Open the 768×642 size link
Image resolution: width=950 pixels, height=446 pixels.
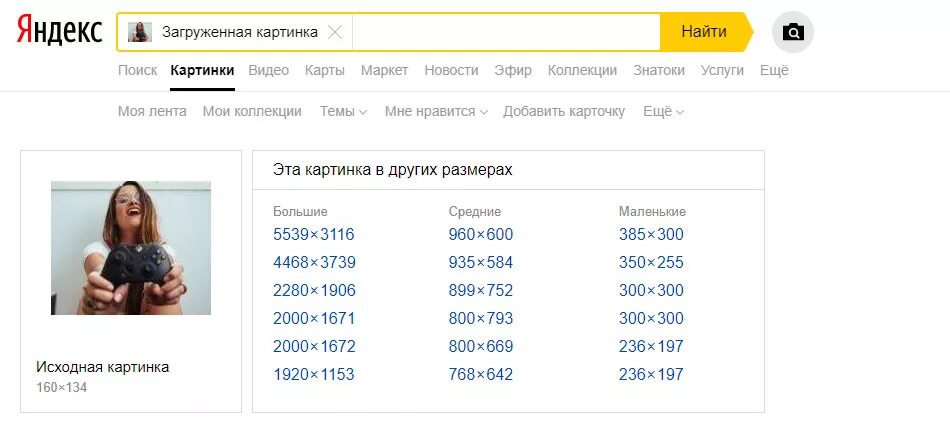(481, 374)
